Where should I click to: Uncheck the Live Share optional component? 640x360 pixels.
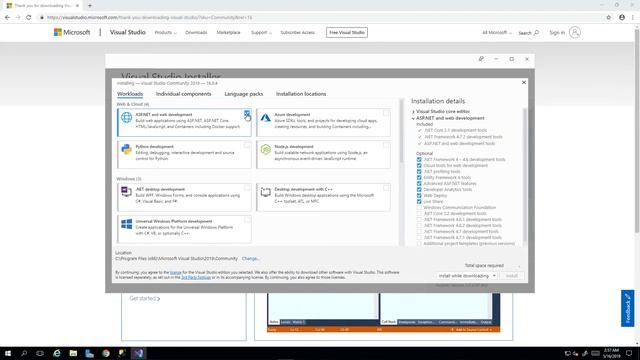coord(419,202)
